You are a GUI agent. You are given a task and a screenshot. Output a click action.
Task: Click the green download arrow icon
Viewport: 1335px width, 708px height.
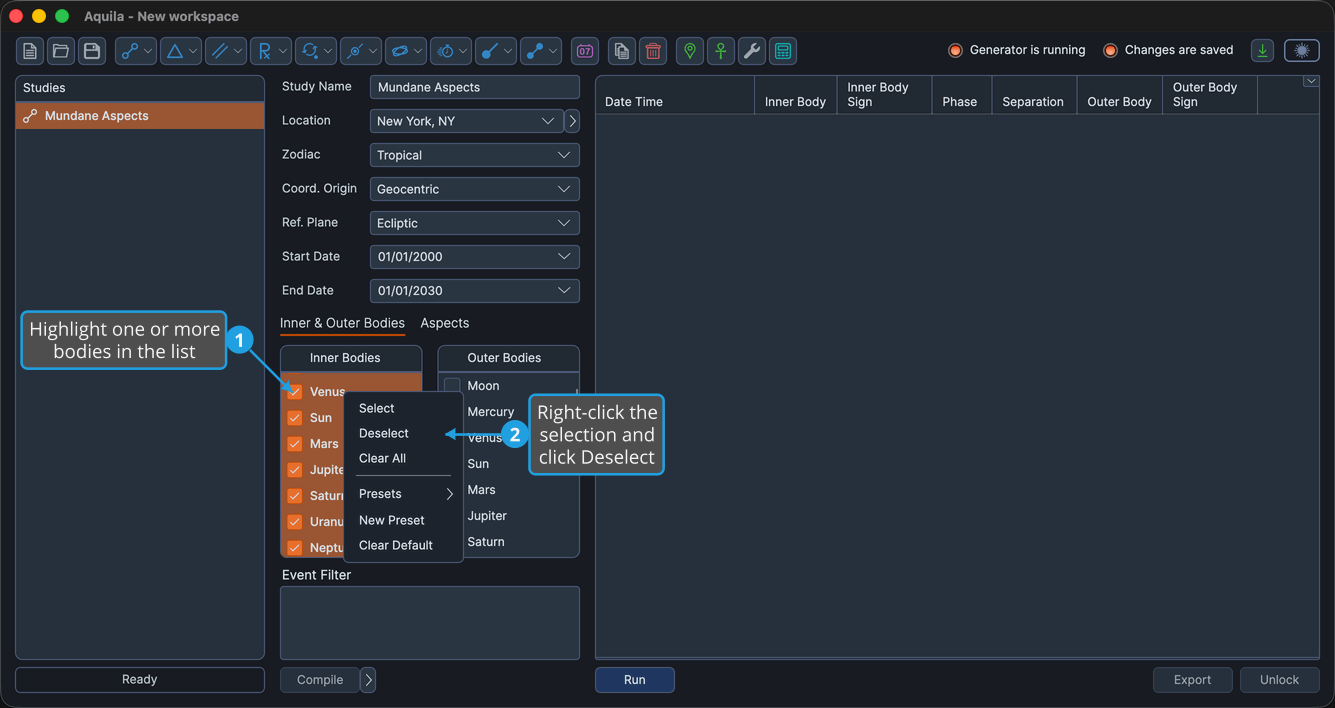[x=1263, y=51]
